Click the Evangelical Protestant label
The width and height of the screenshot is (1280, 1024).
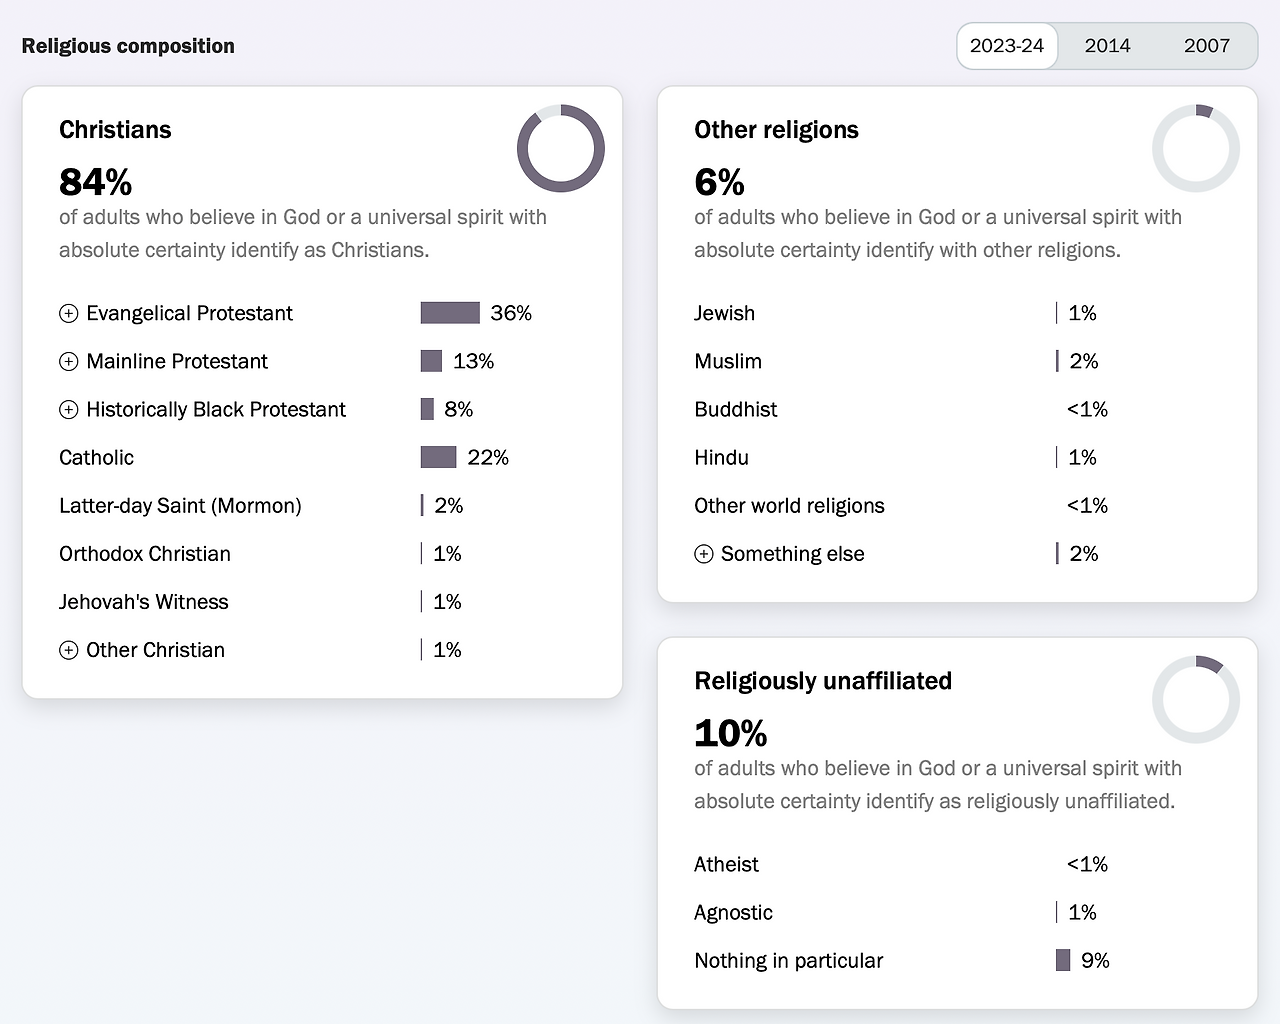tap(189, 314)
